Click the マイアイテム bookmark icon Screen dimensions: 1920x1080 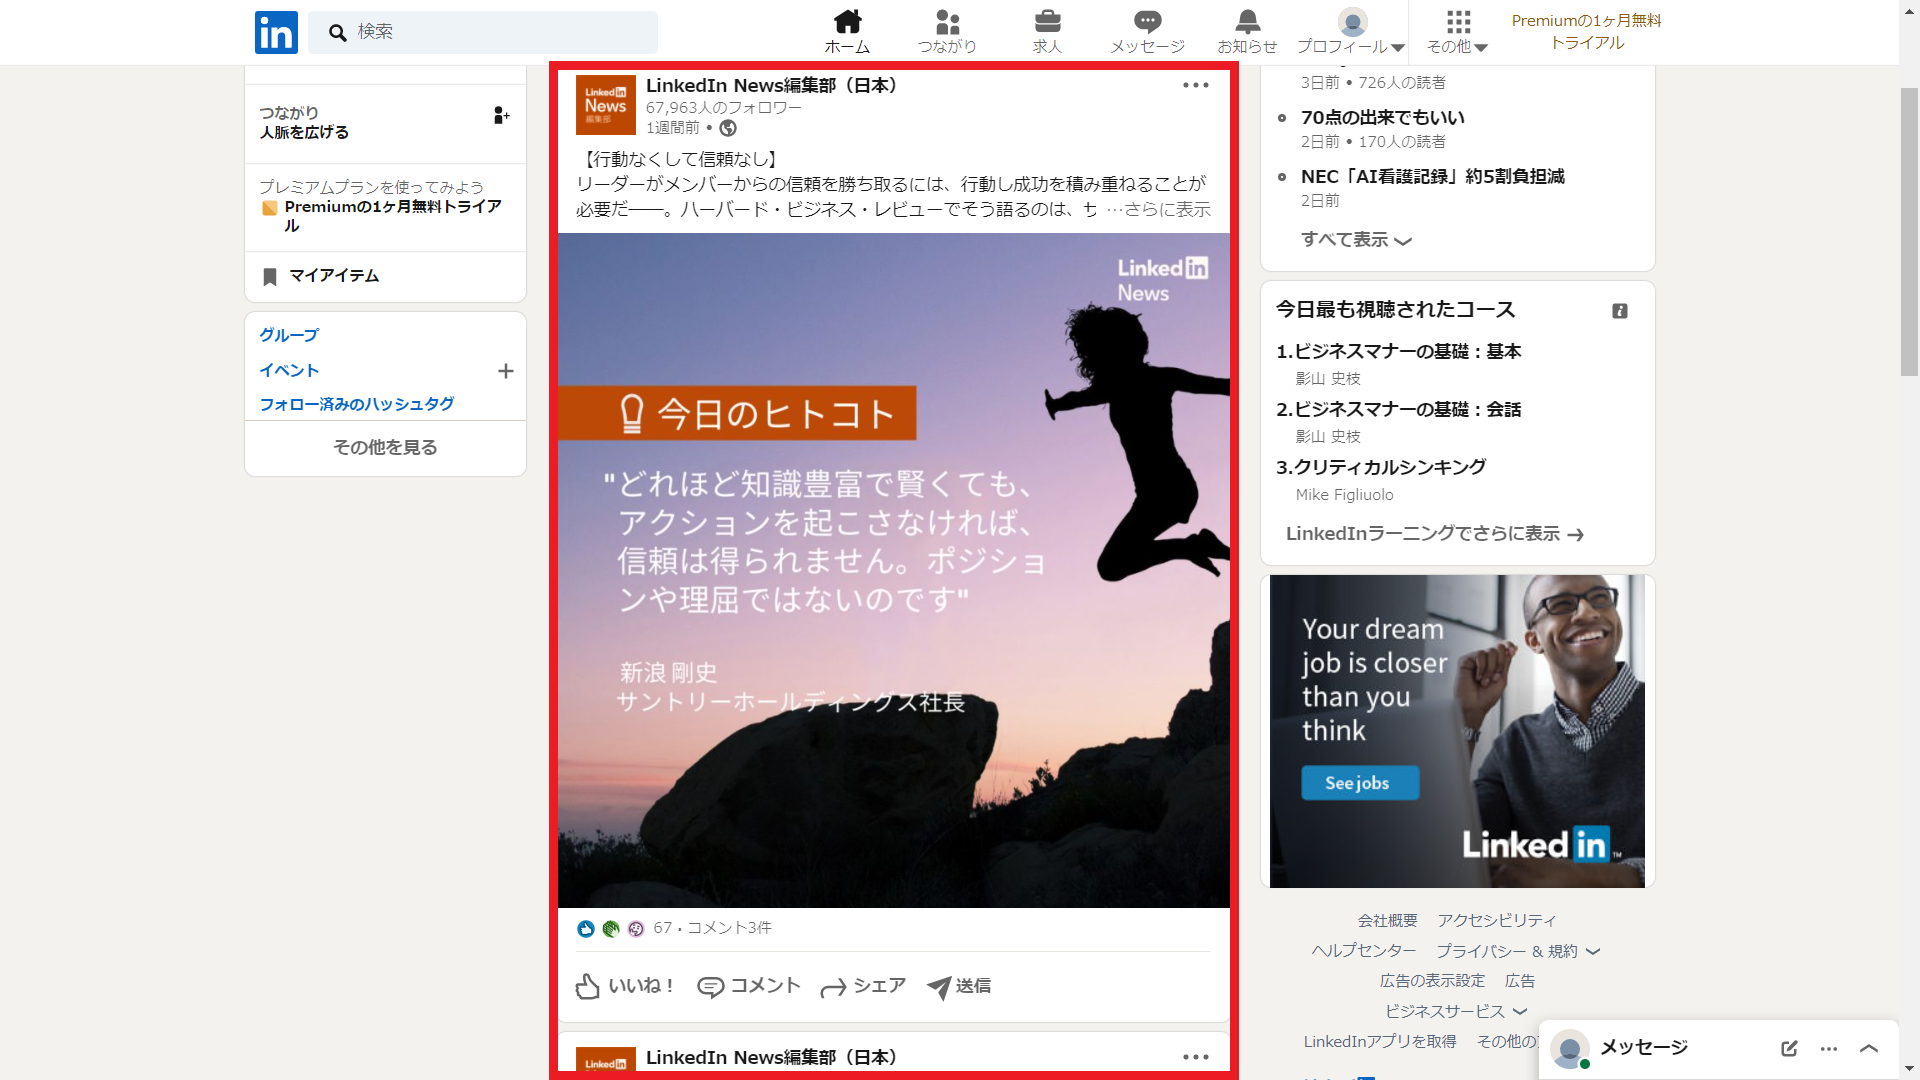[x=269, y=277]
